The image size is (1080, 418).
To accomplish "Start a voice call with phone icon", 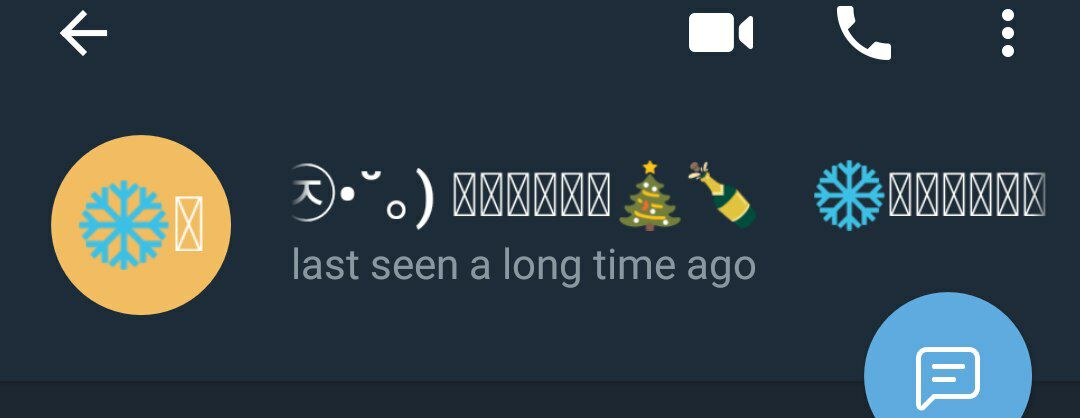I will point(864,33).
